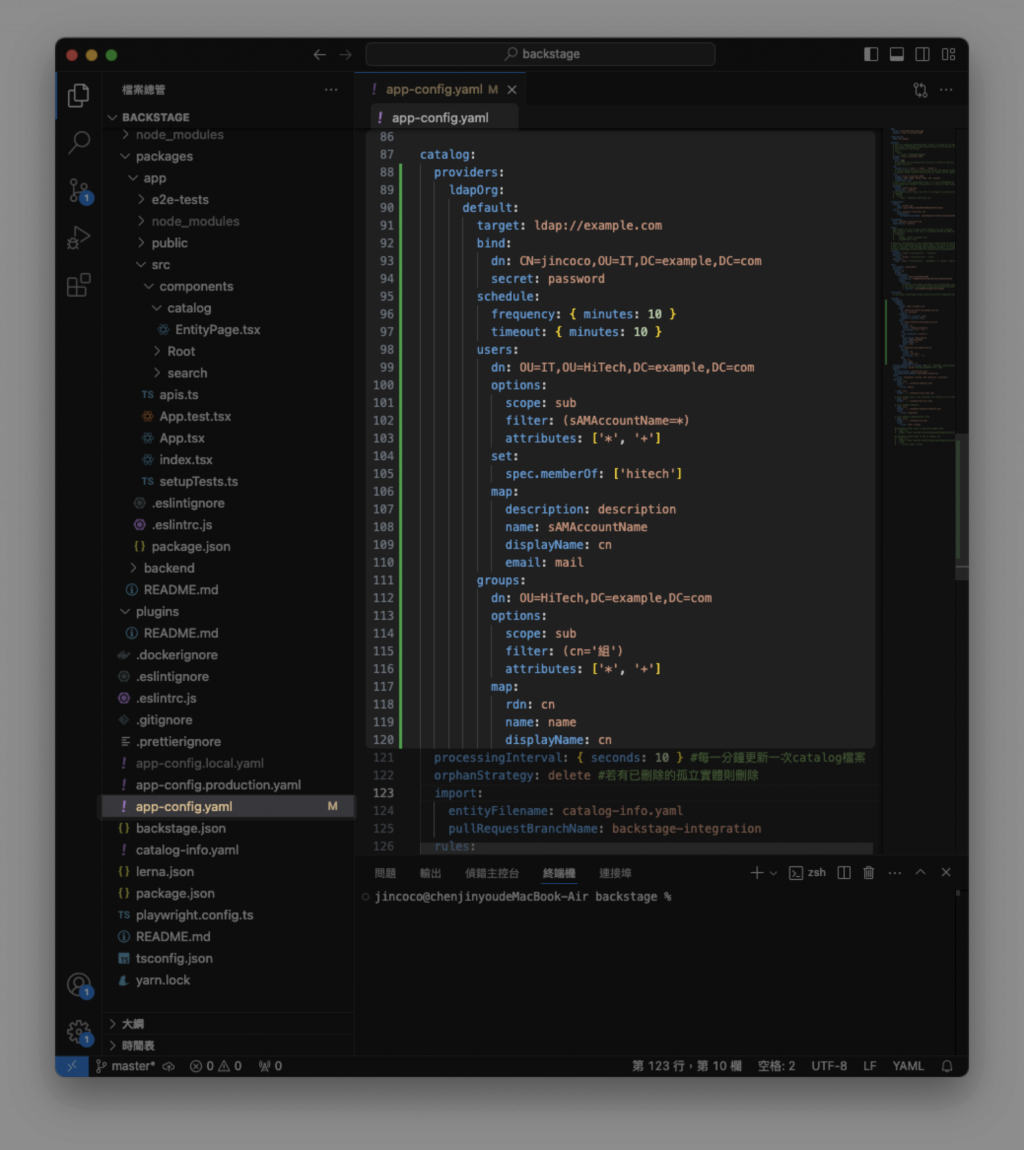Maximize the panel with up chevron
Screen dimensions: 1024x1150
click(921, 873)
